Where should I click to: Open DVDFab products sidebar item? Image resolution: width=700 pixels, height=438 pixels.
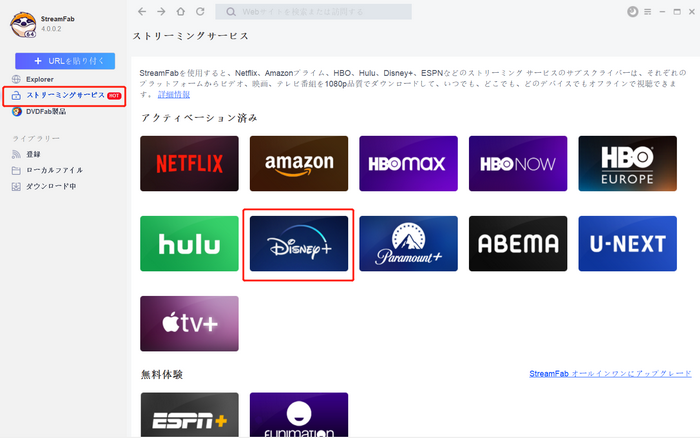[x=46, y=112]
